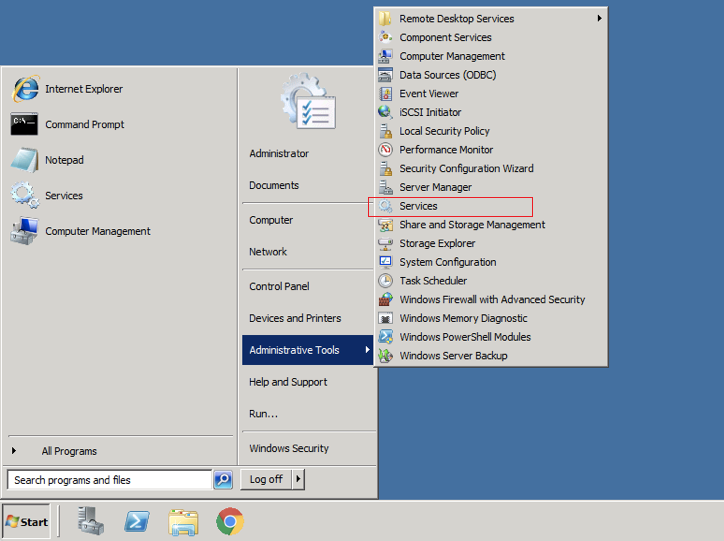
Task: Click the search magnifier button
Action: point(223,480)
